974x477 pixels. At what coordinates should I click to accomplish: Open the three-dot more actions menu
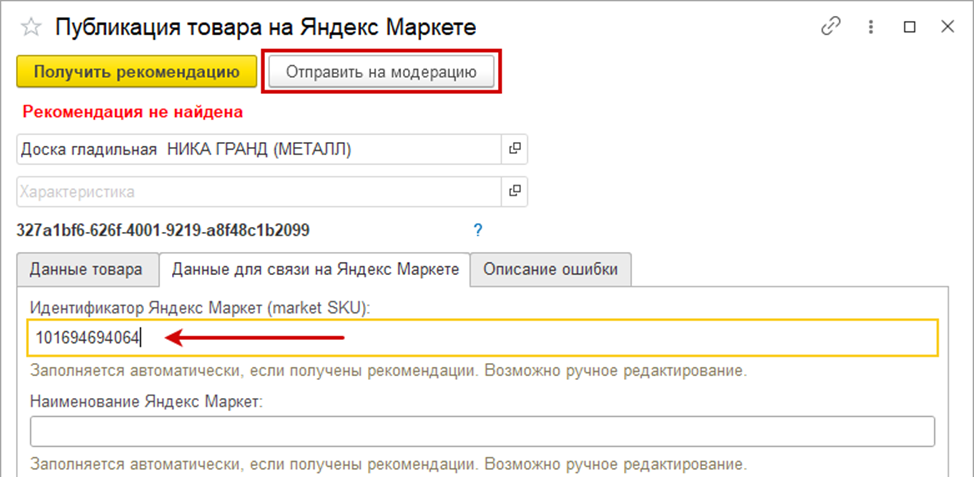tap(871, 27)
